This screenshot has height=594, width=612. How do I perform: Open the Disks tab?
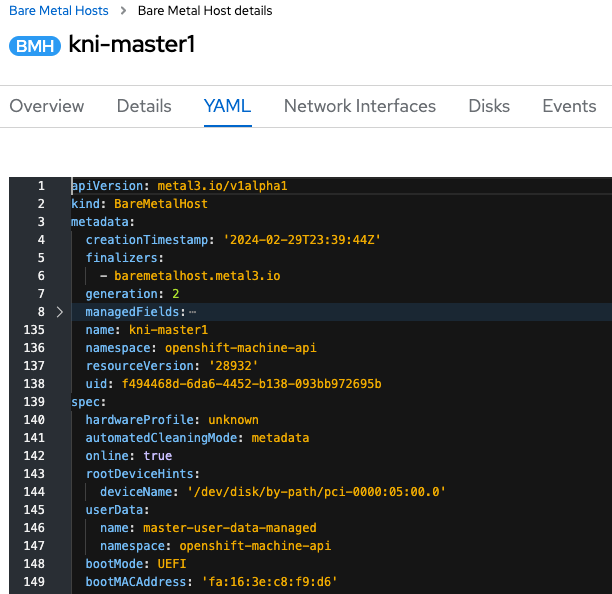[x=489, y=106]
